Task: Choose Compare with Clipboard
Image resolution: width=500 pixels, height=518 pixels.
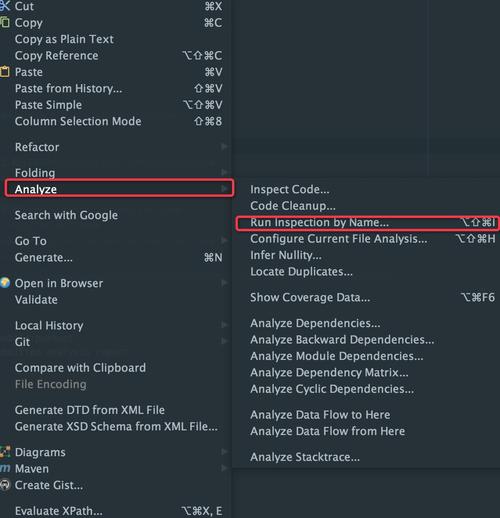Action: [80, 368]
